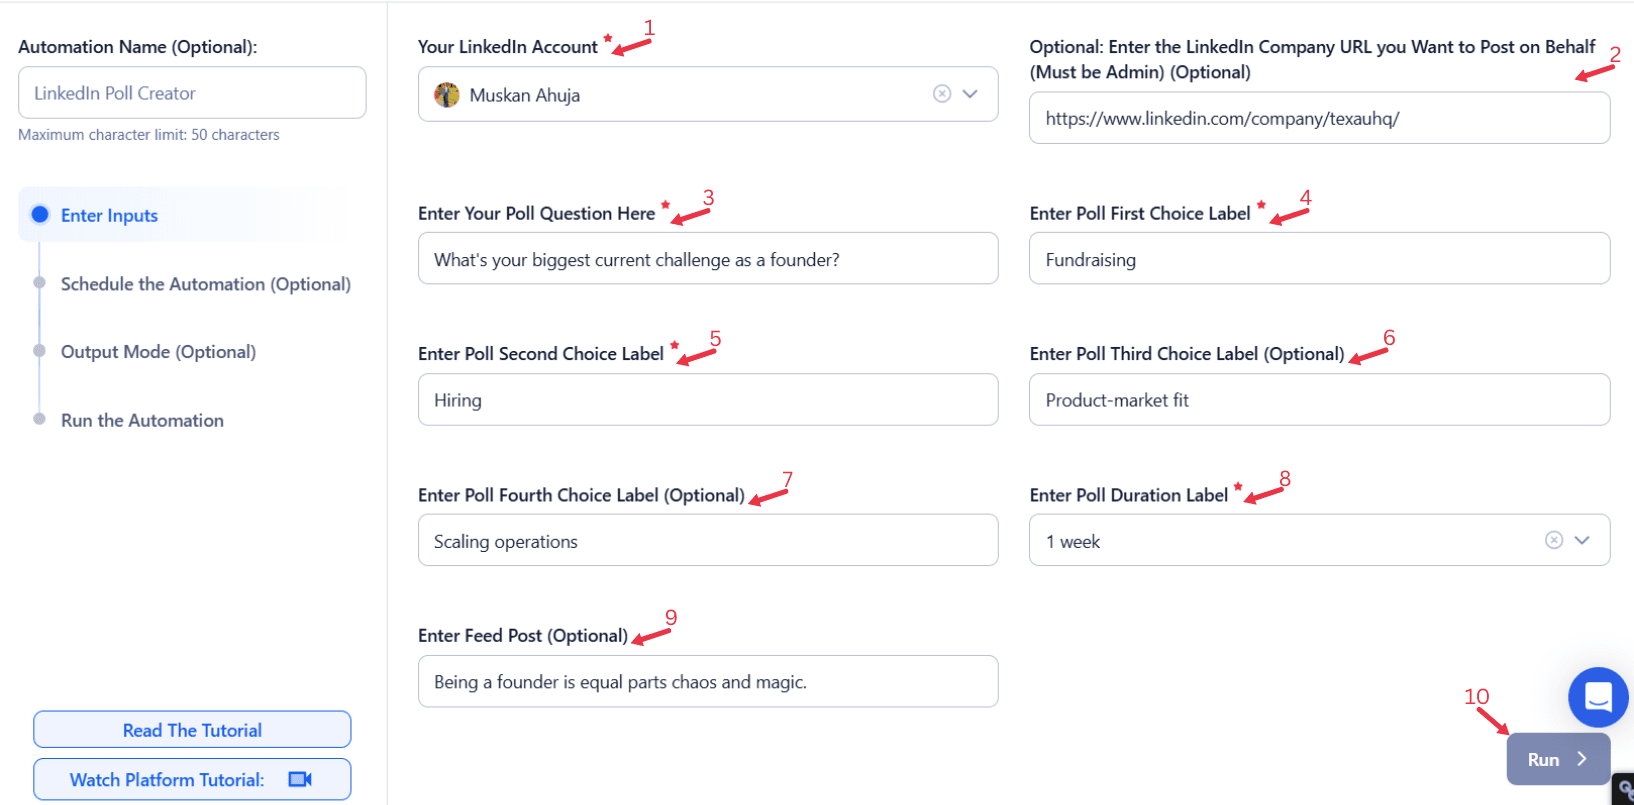The height and width of the screenshot is (805, 1634).
Task: Click the arrow icon on Run button
Action: tap(1582, 759)
